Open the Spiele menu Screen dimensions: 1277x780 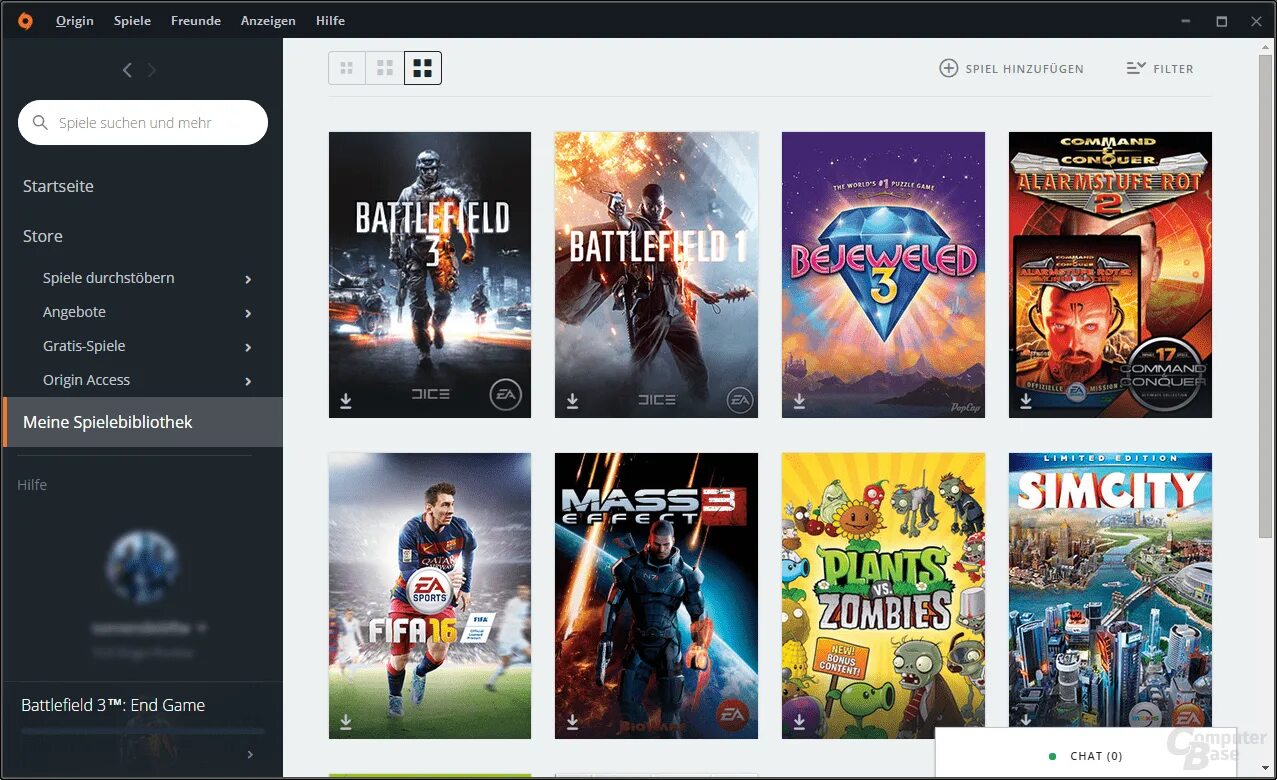[x=133, y=21]
